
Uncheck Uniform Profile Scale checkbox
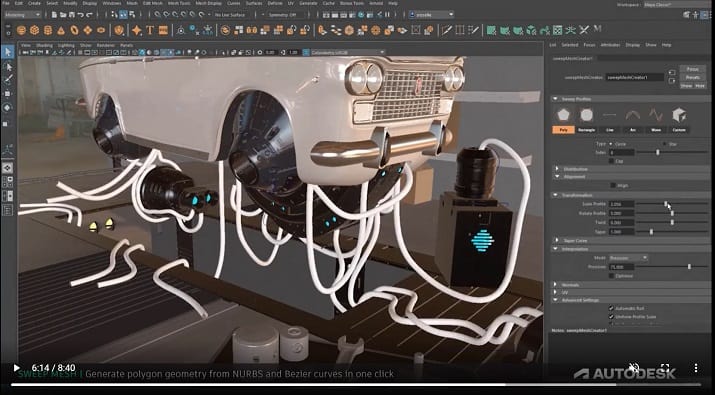(611, 317)
